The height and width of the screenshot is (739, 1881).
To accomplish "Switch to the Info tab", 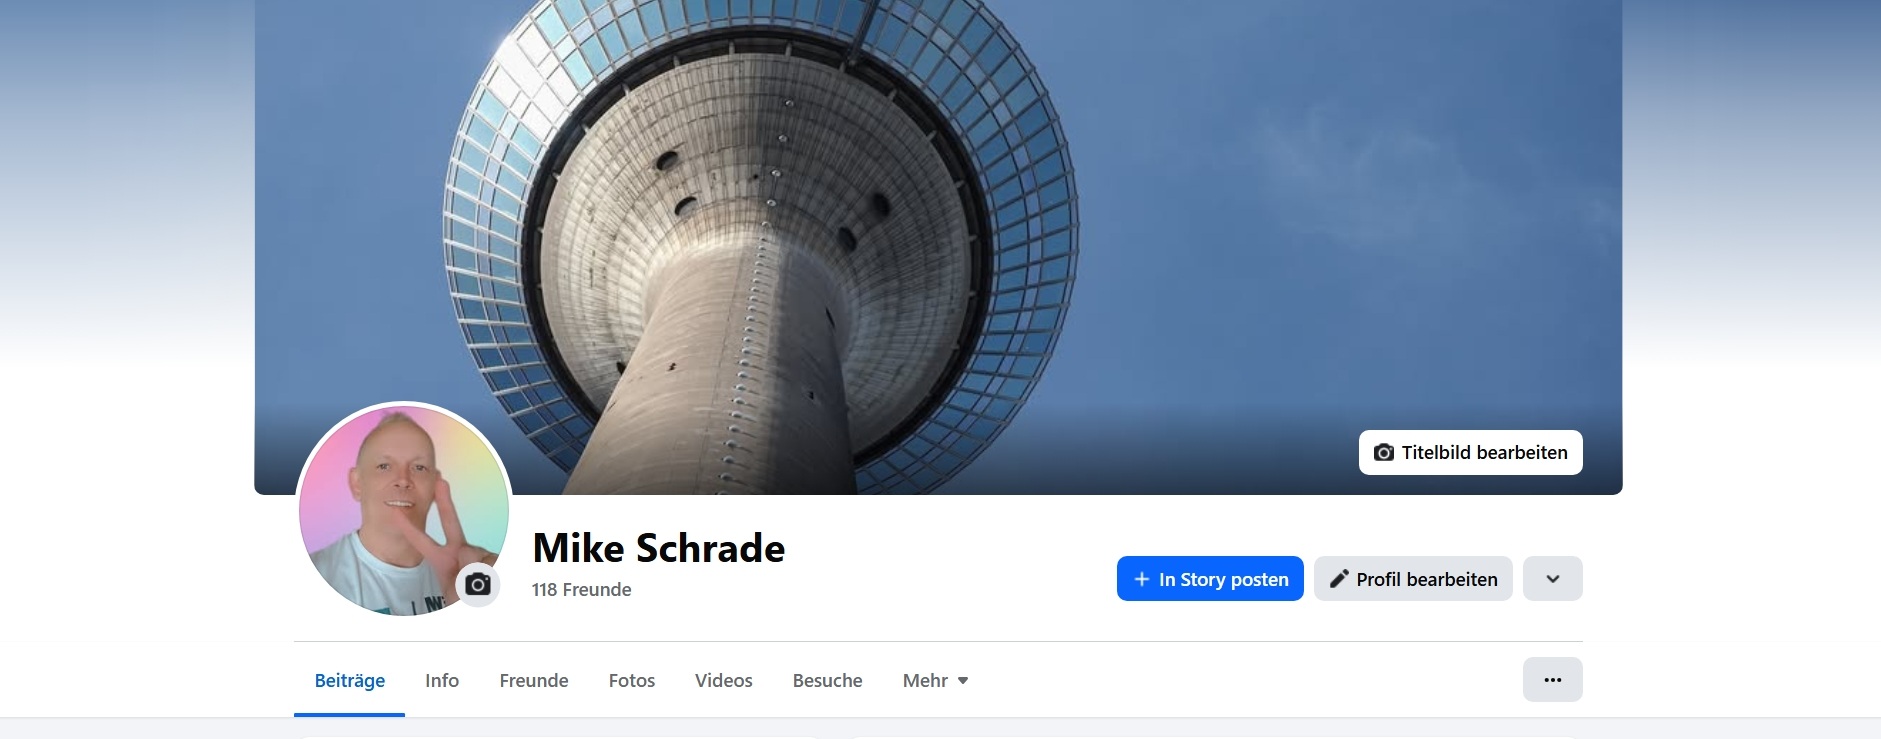I will [442, 681].
